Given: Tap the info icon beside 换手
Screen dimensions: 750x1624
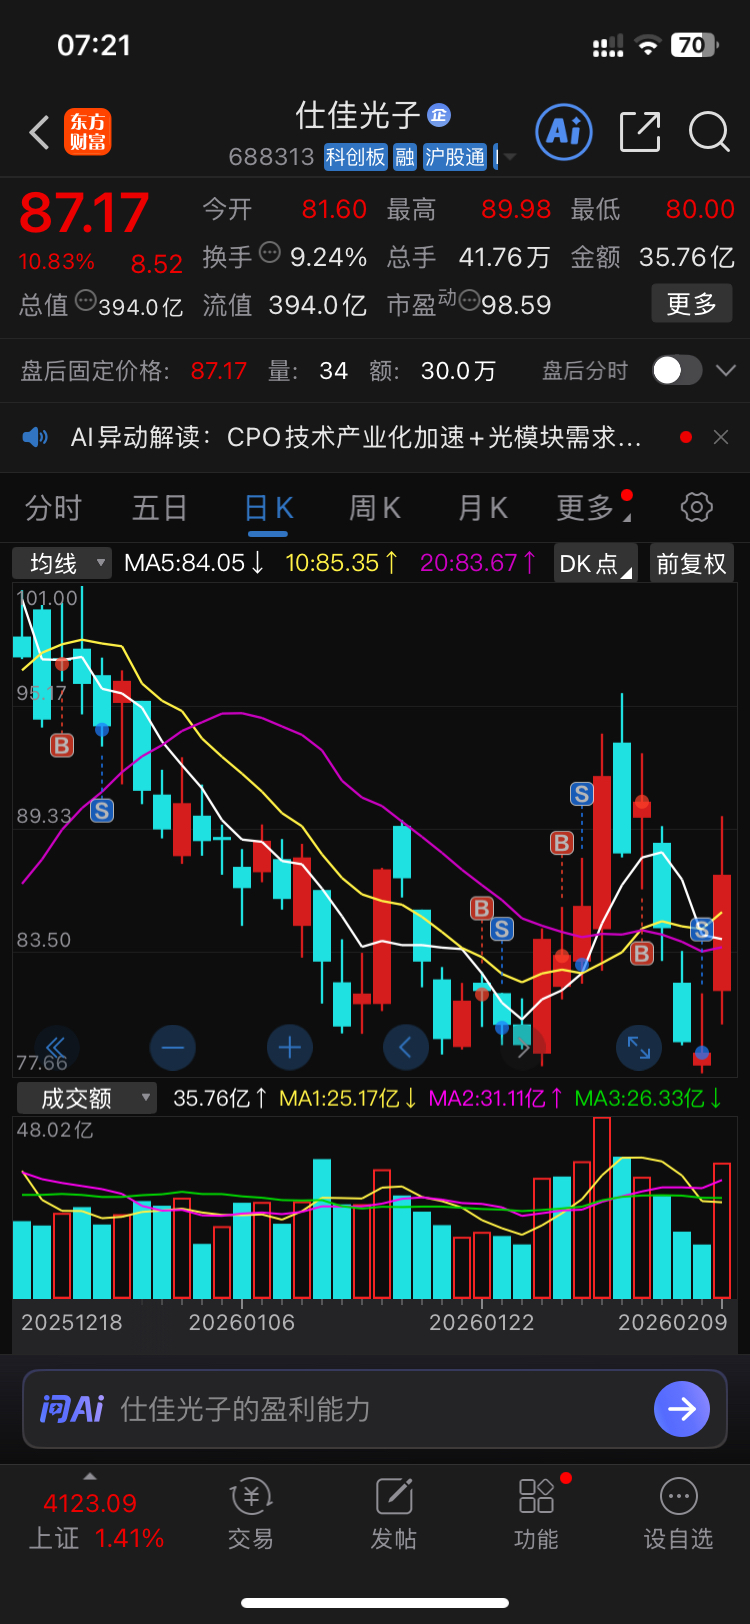Looking at the screenshot, I should [270, 252].
